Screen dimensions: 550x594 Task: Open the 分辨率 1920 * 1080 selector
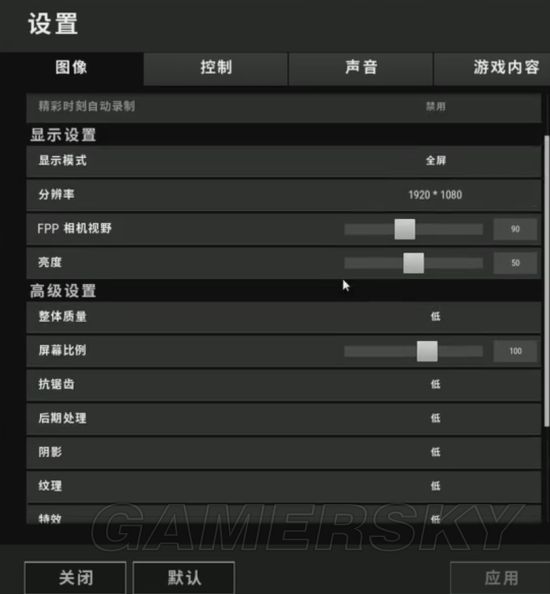(435, 195)
